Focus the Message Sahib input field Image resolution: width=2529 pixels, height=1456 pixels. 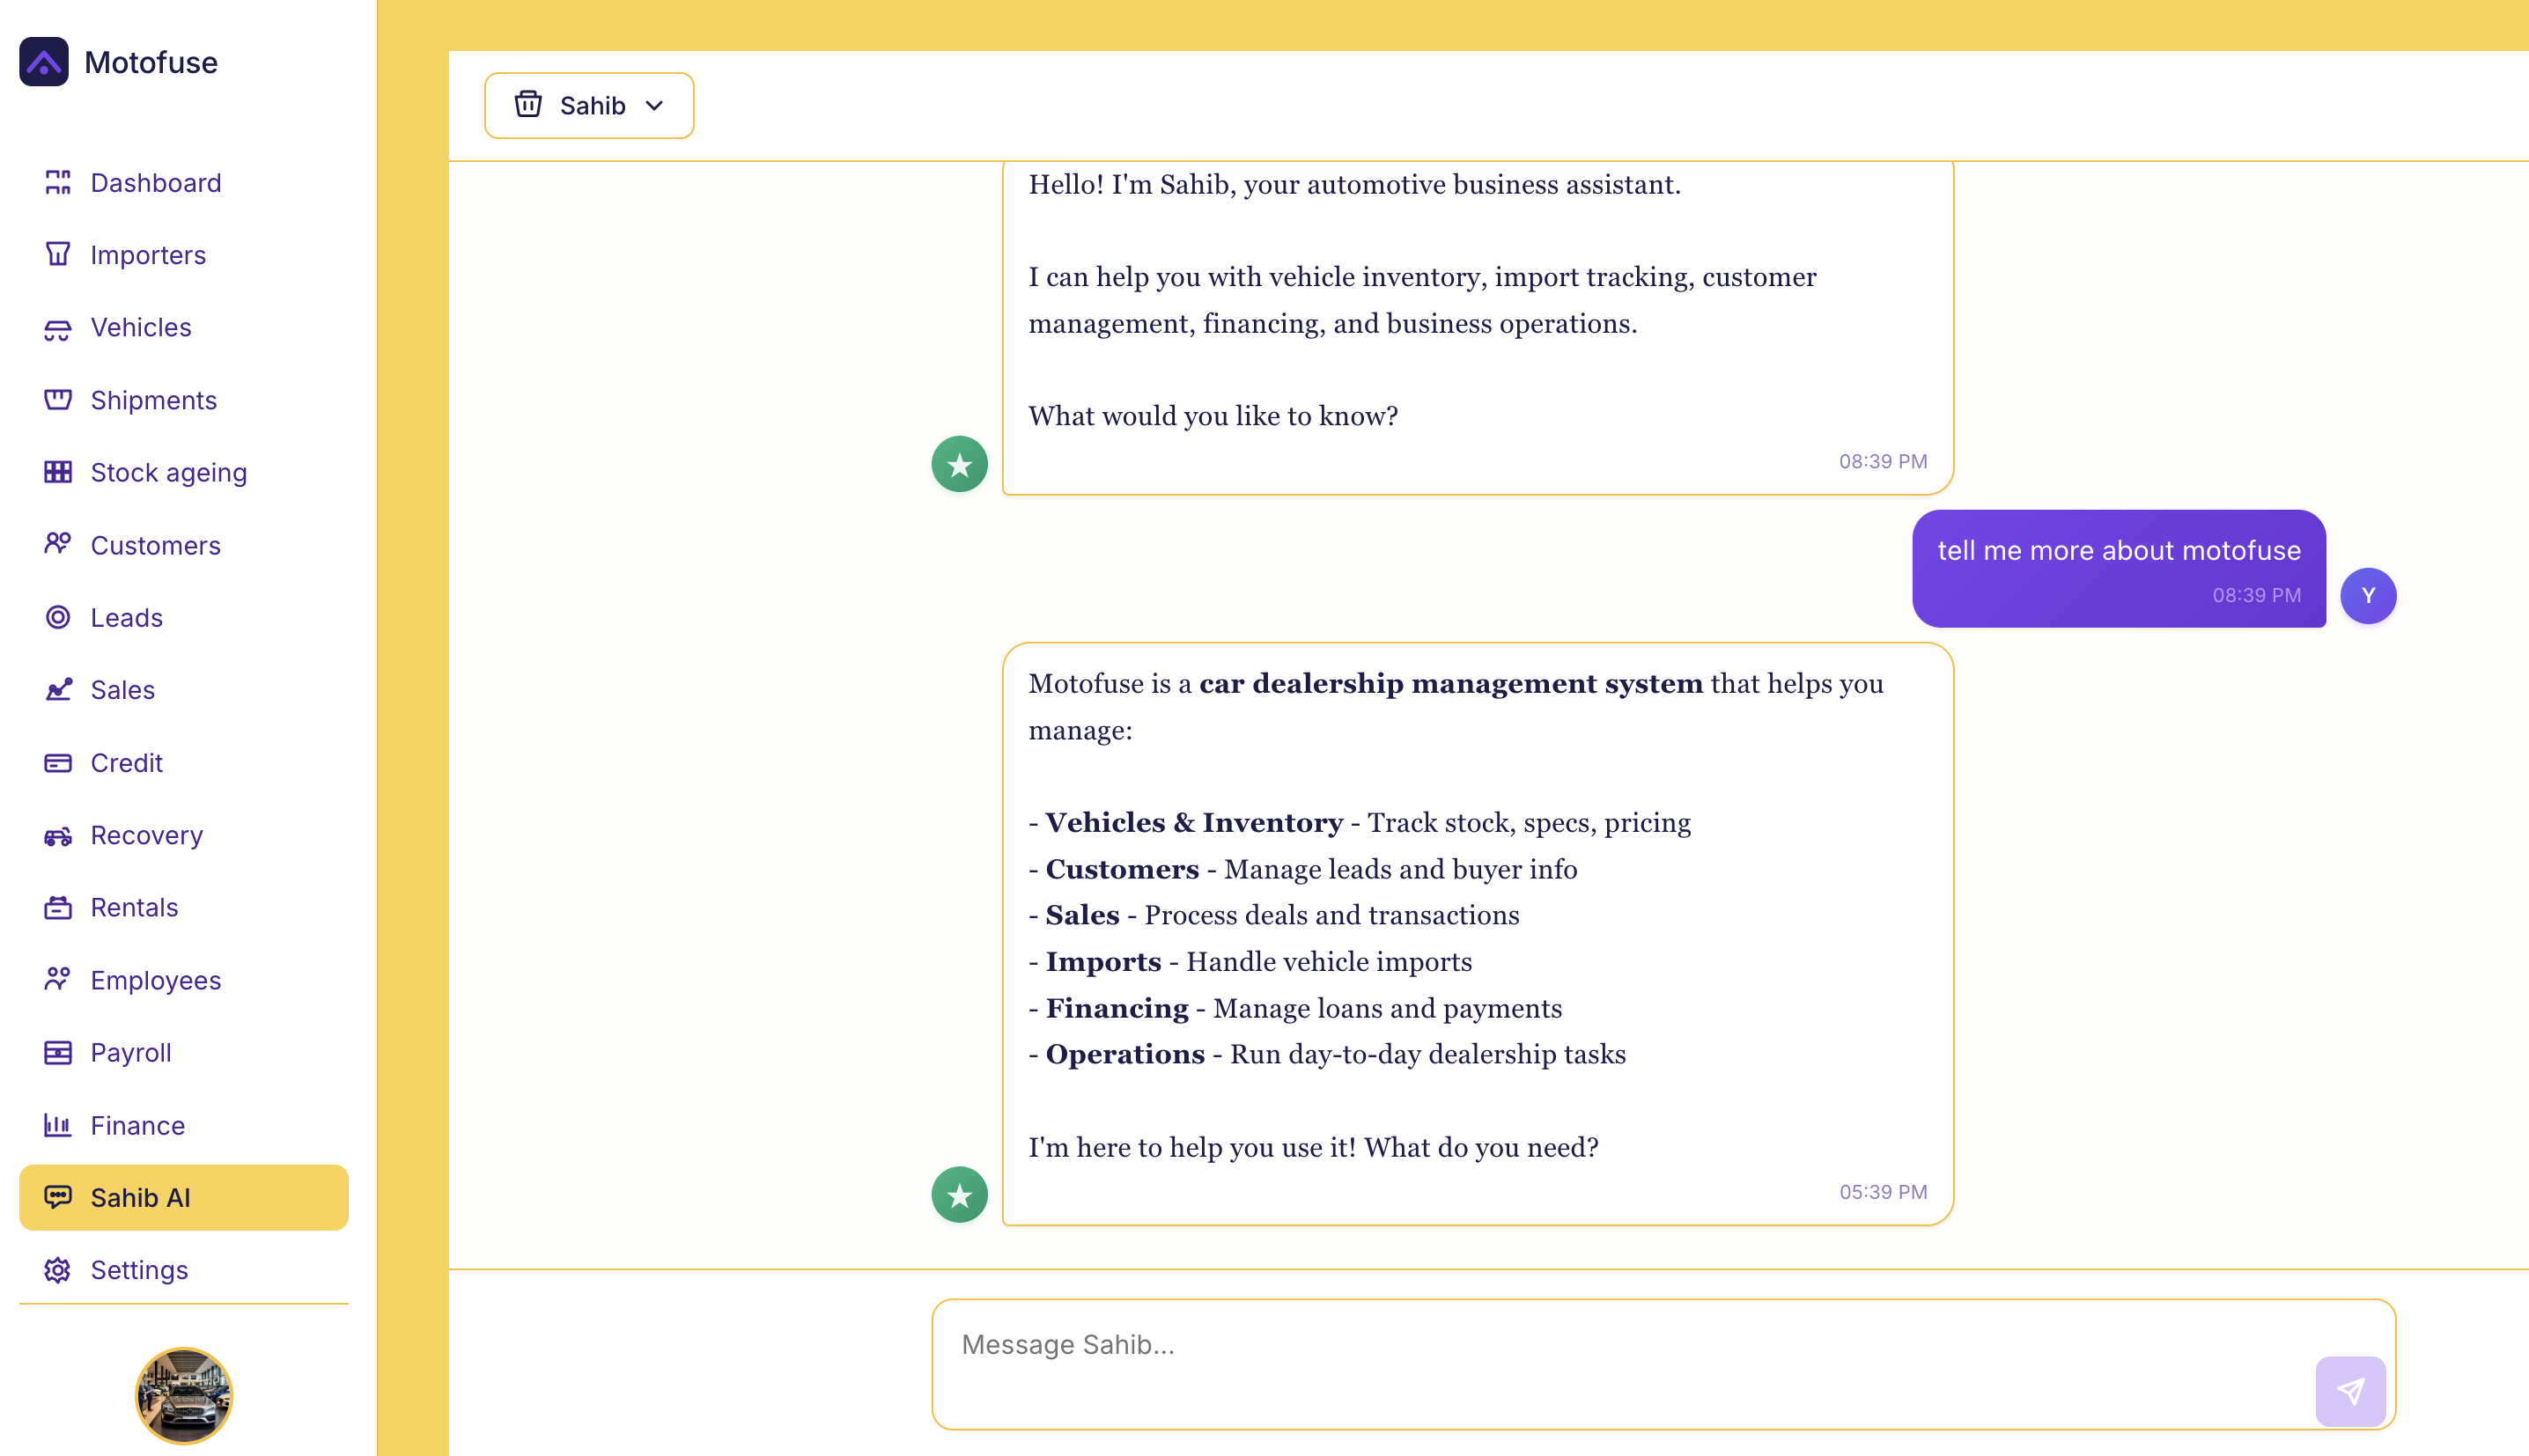pos(1664,1364)
